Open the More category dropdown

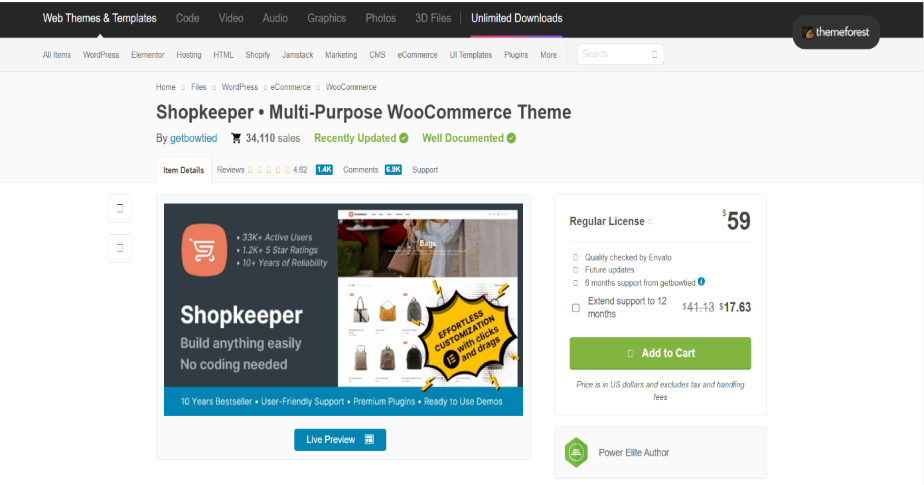click(x=549, y=55)
